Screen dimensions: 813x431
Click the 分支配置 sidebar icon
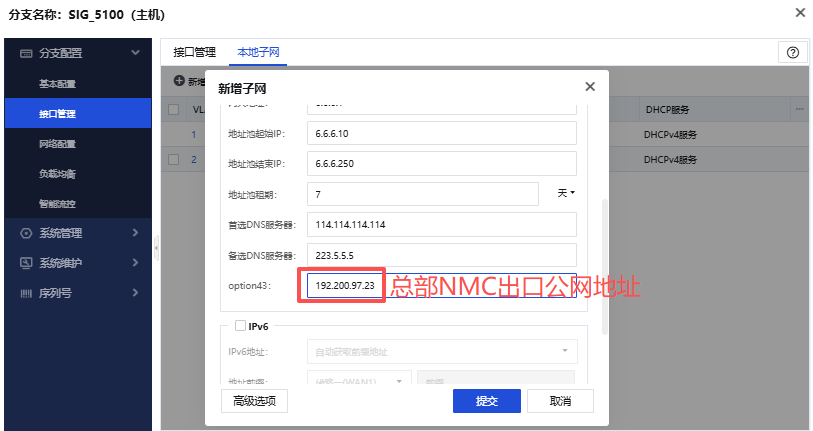pyautogui.click(x=26, y=53)
